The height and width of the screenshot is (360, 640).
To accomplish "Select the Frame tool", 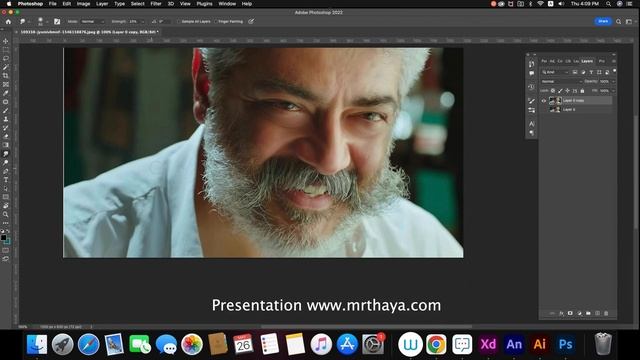I will click(x=6, y=84).
